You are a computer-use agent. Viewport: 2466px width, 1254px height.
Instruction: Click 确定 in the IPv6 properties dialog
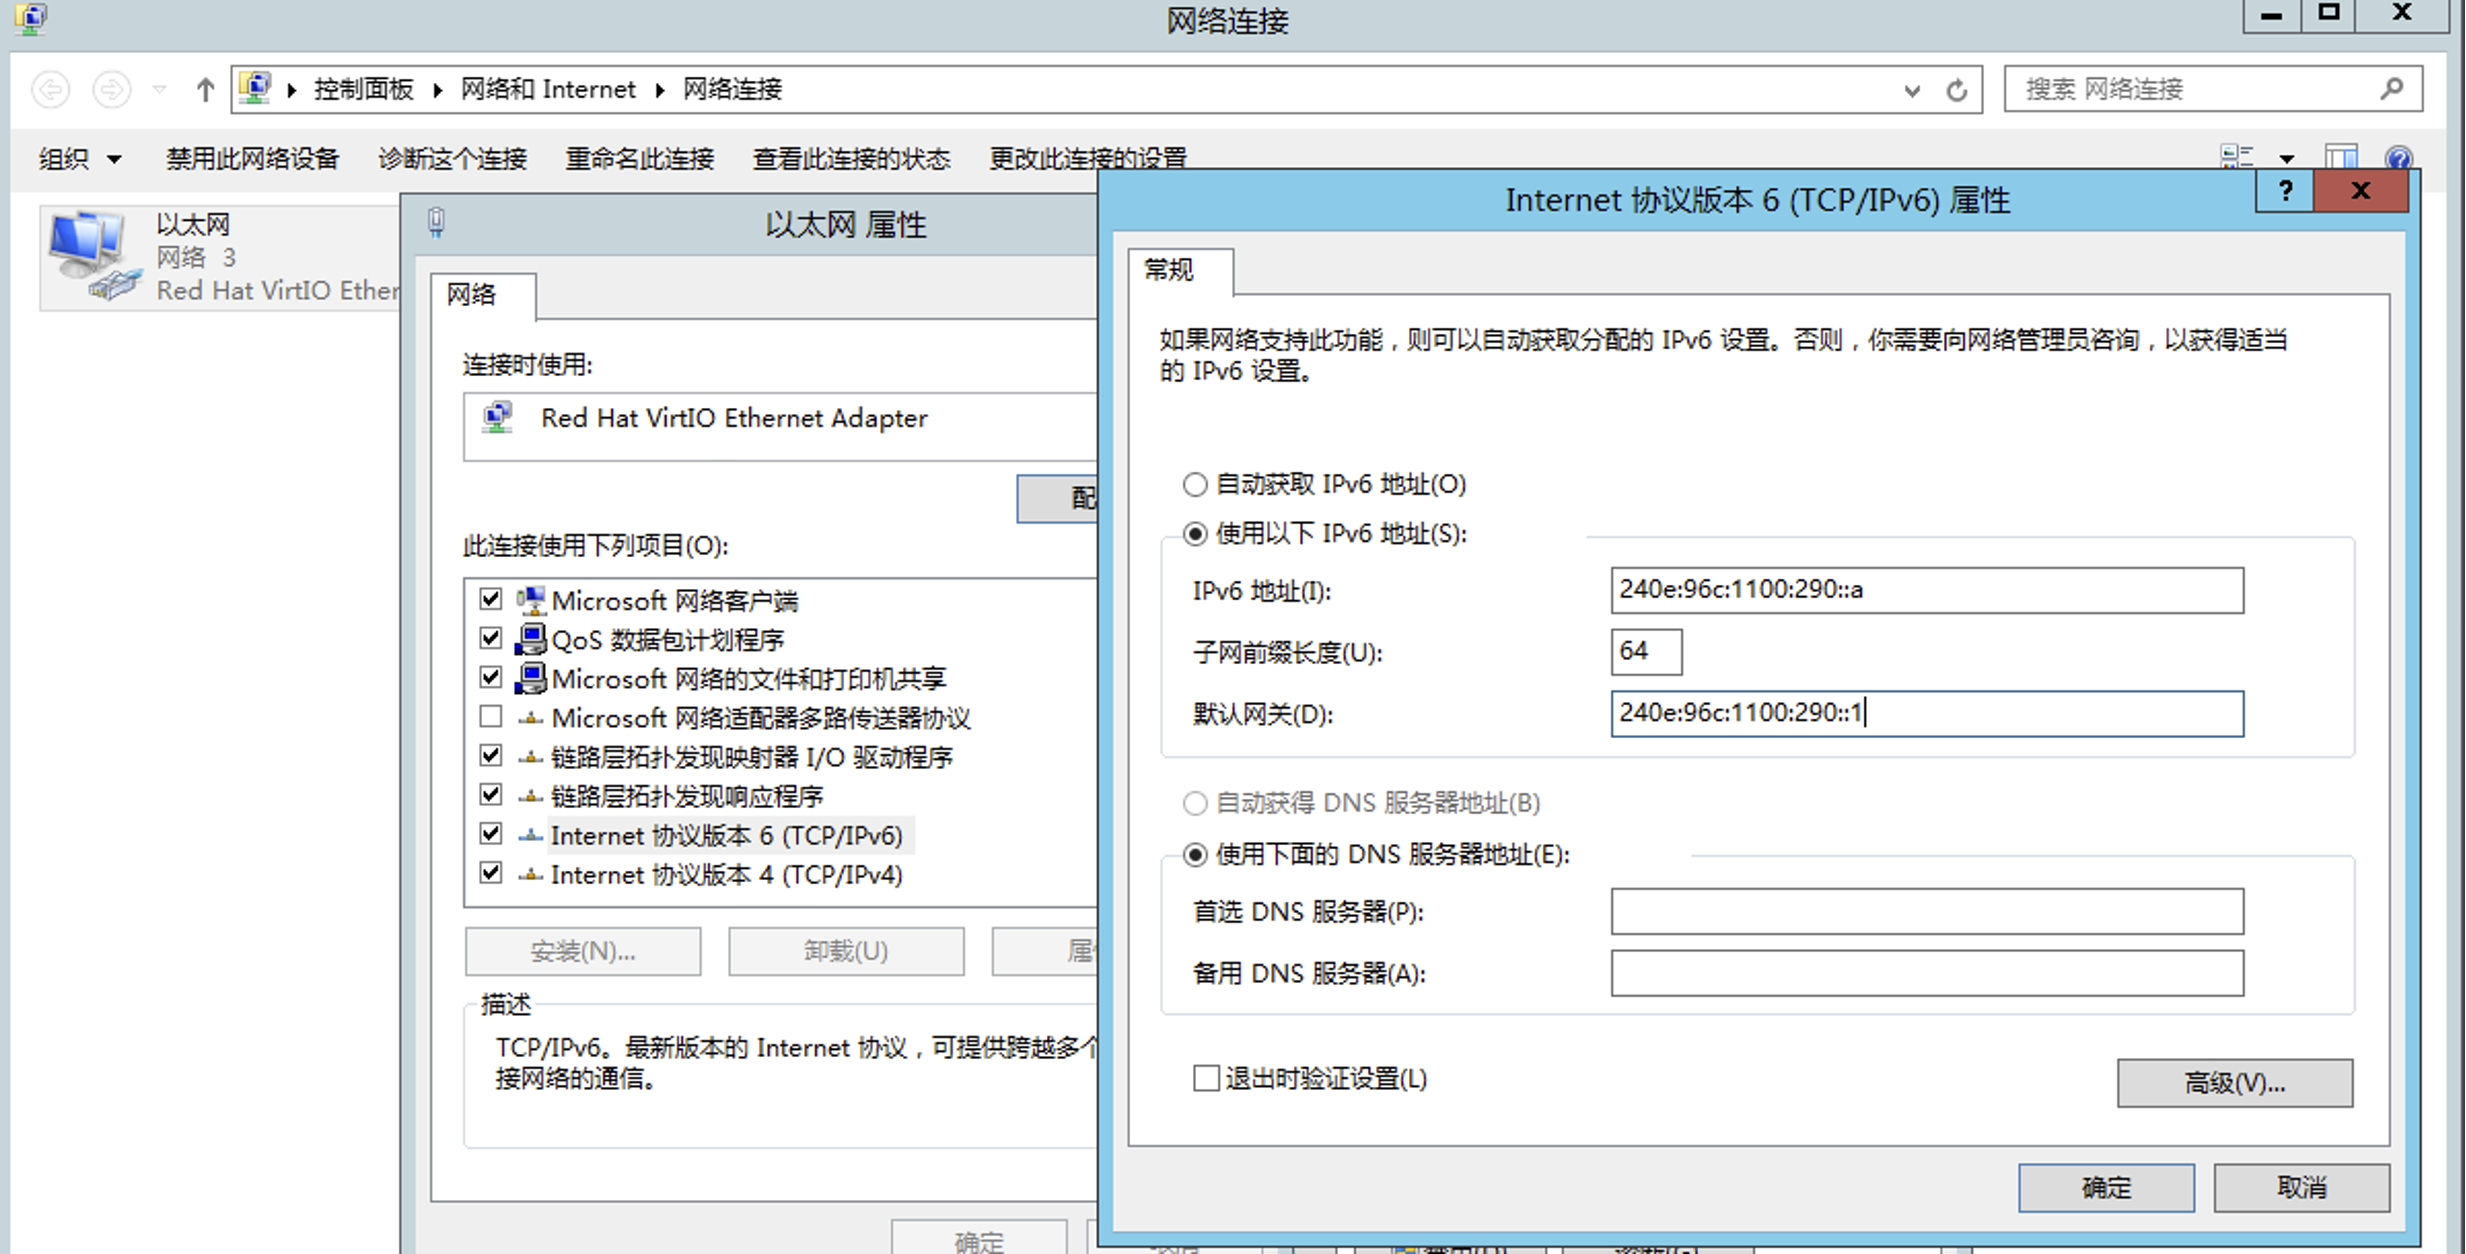click(x=2106, y=1187)
